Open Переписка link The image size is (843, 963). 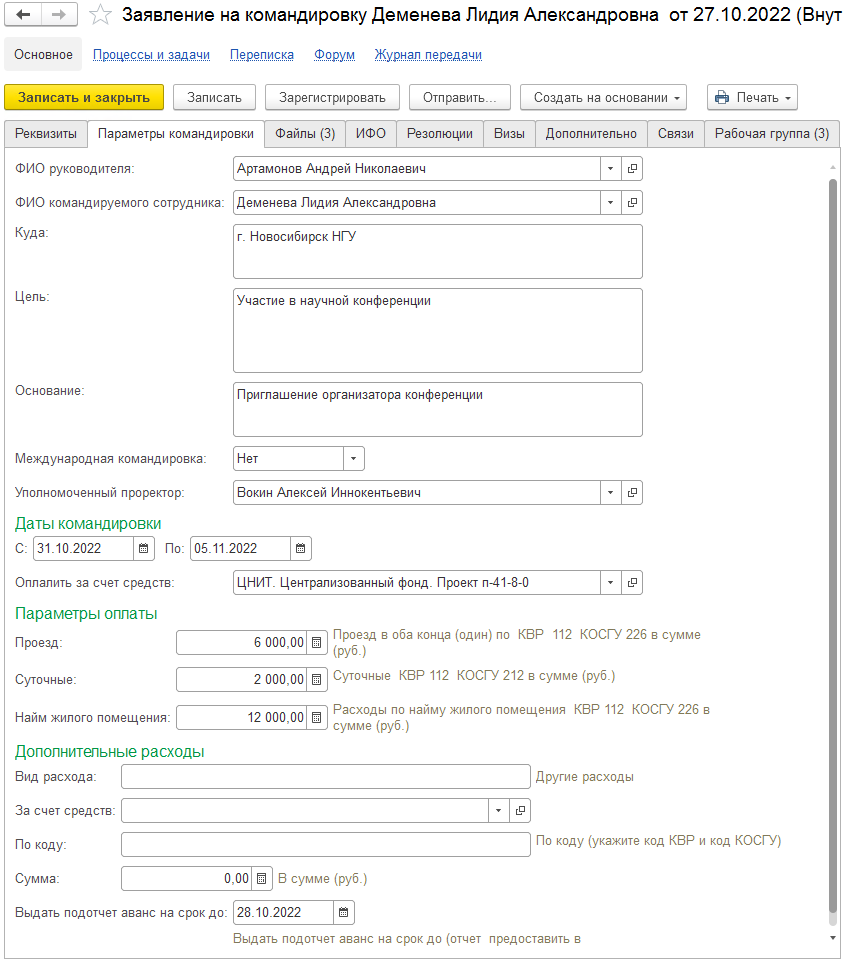point(262,55)
